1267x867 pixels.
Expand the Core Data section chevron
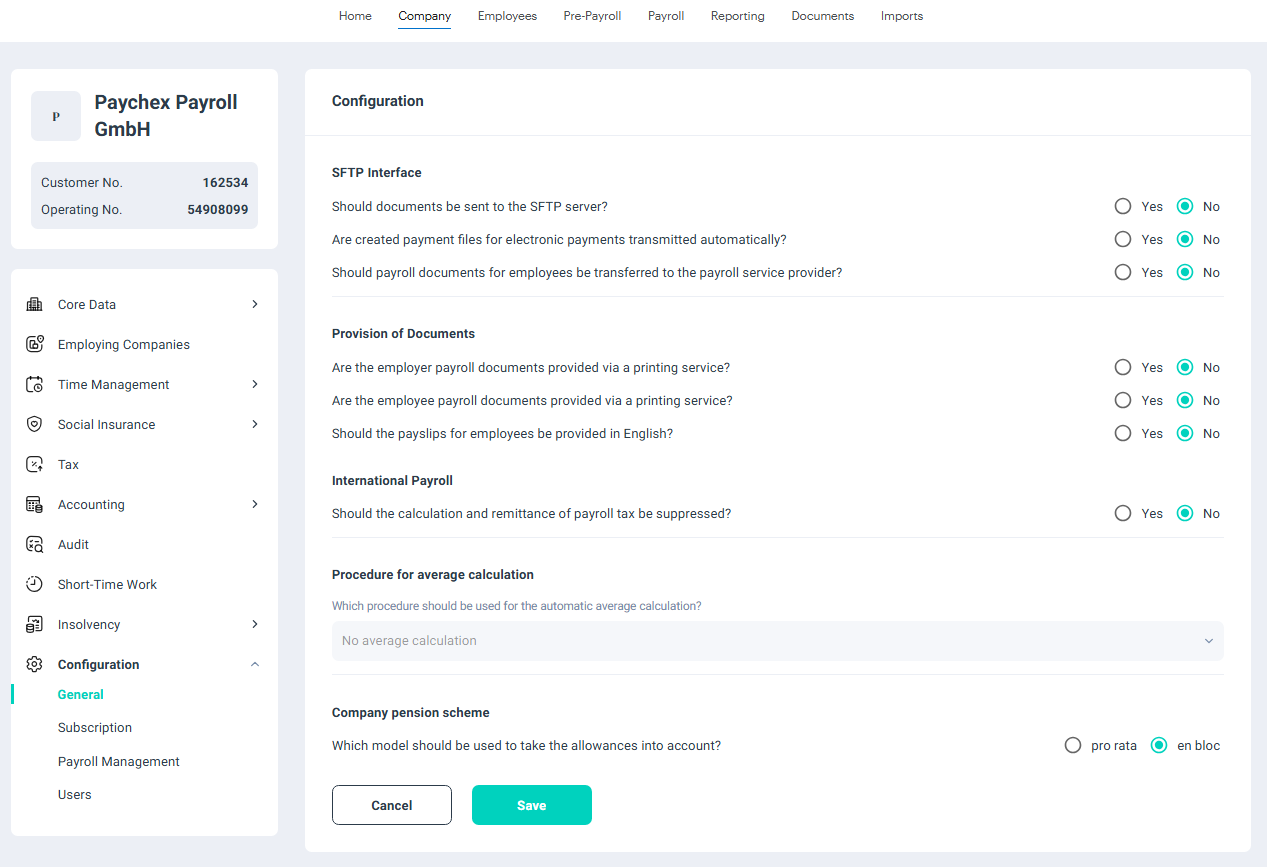pyautogui.click(x=255, y=304)
